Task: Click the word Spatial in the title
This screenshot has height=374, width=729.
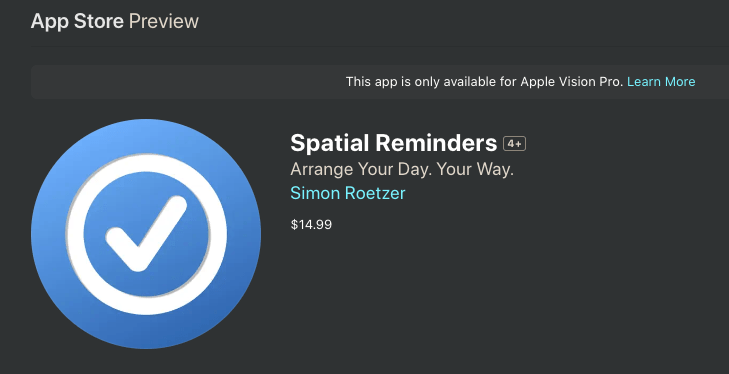Action: [x=330, y=143]
